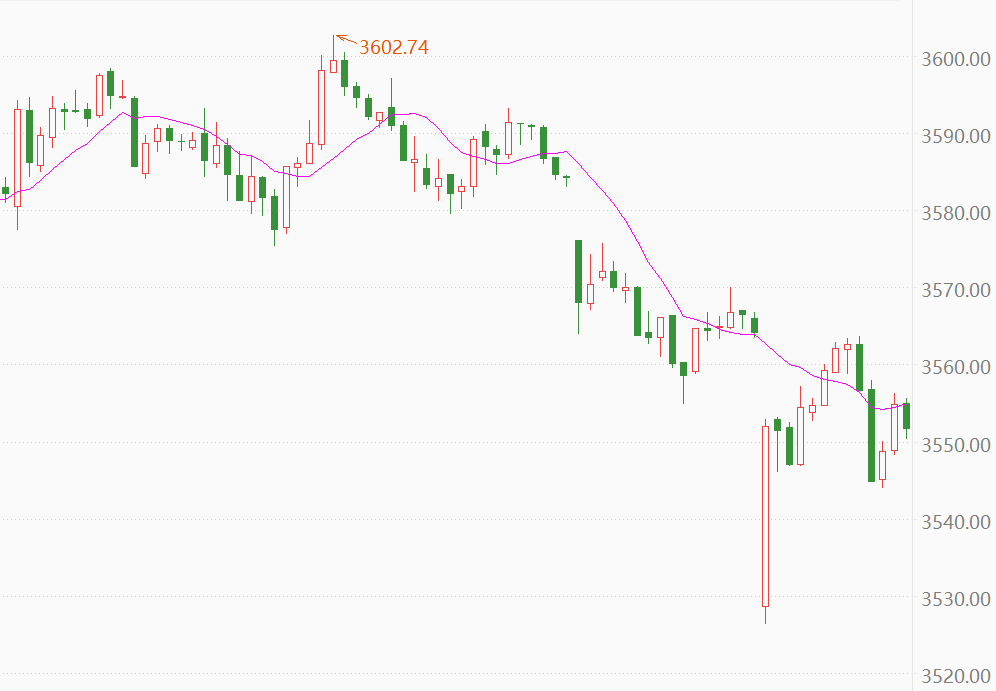Select the 3550.00 price axis label
Screen dimensions: 996x691
(x=954, y=445)
